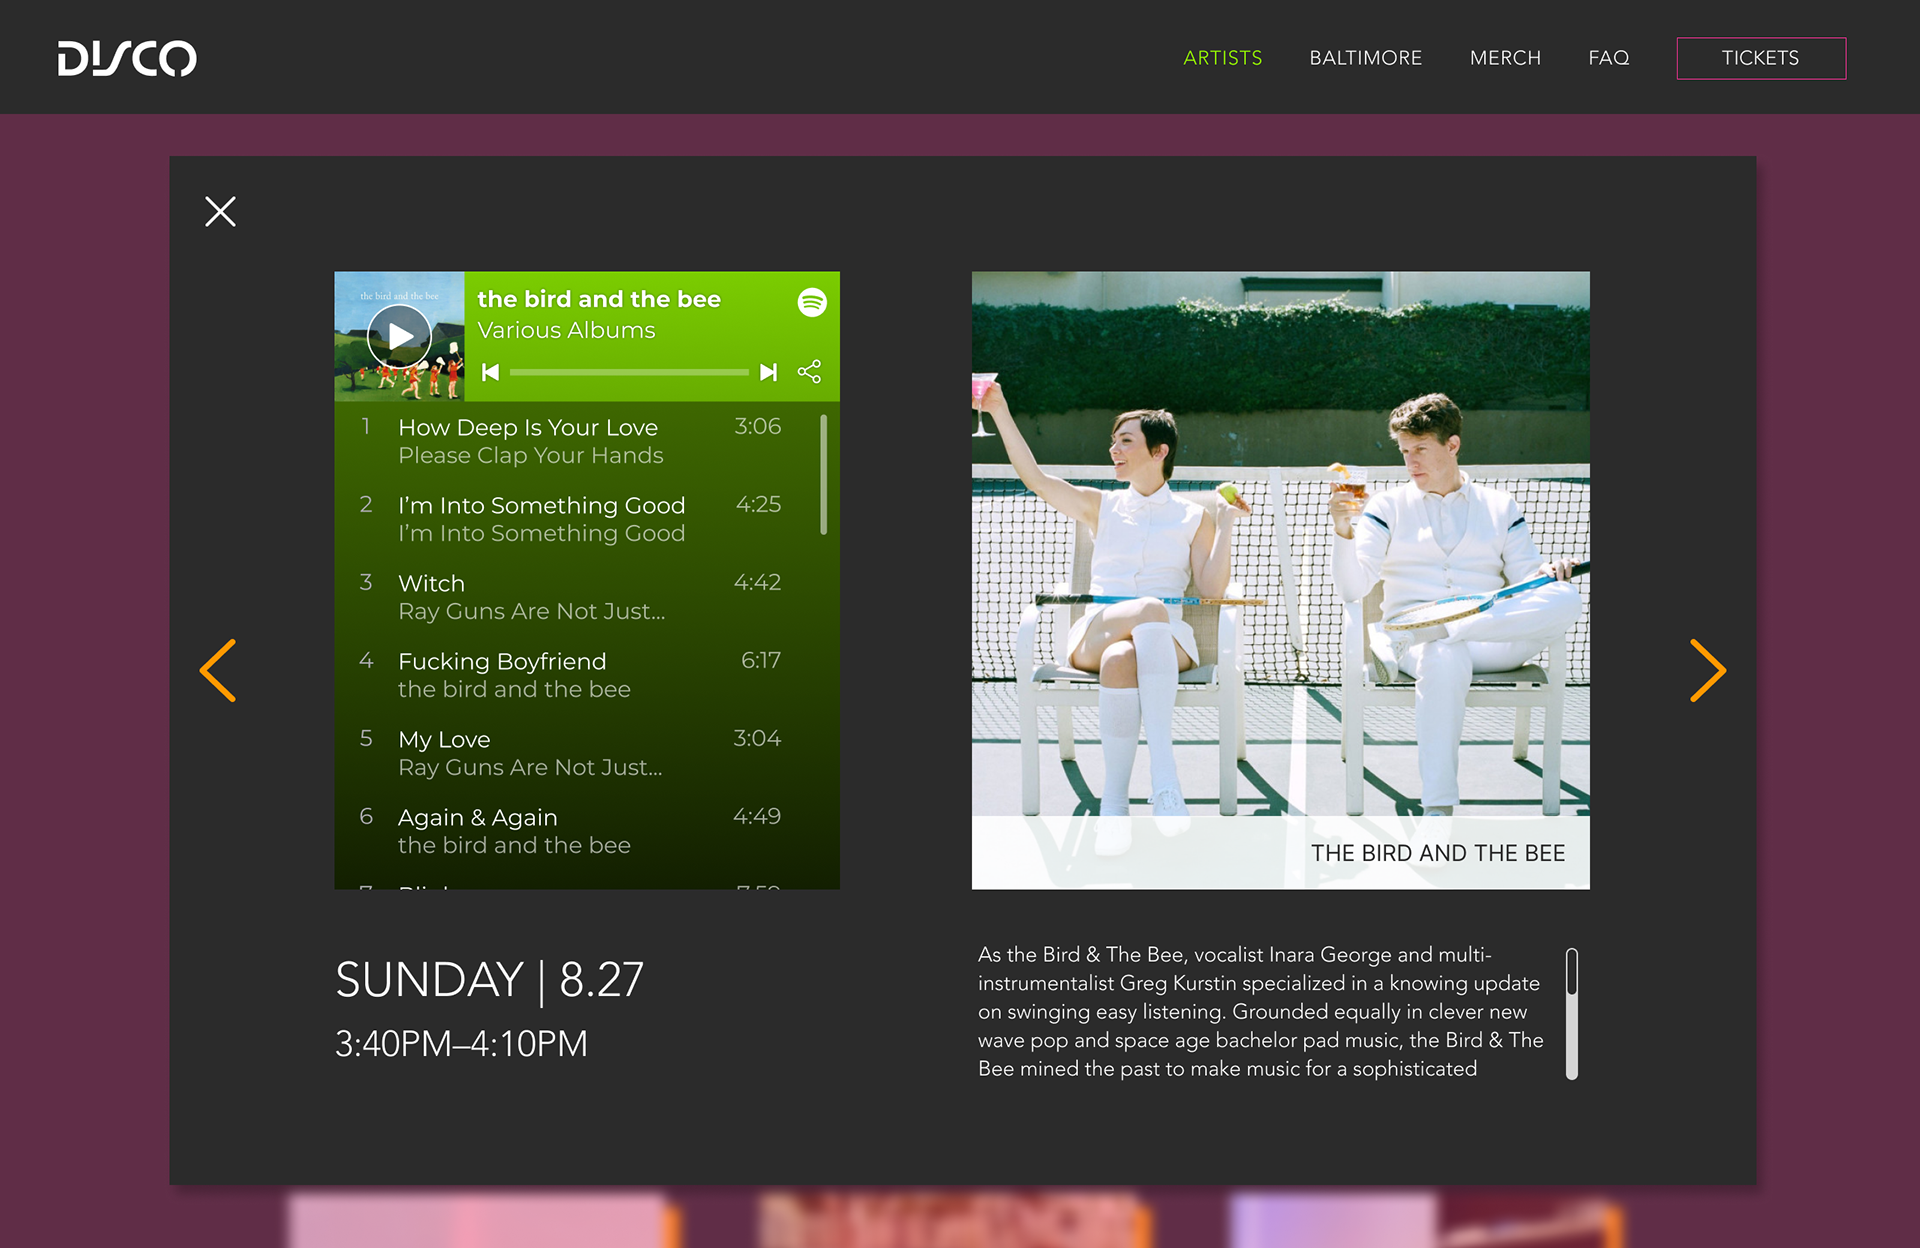Click Please Clap Your Hands album name

(x=531, y=456)
